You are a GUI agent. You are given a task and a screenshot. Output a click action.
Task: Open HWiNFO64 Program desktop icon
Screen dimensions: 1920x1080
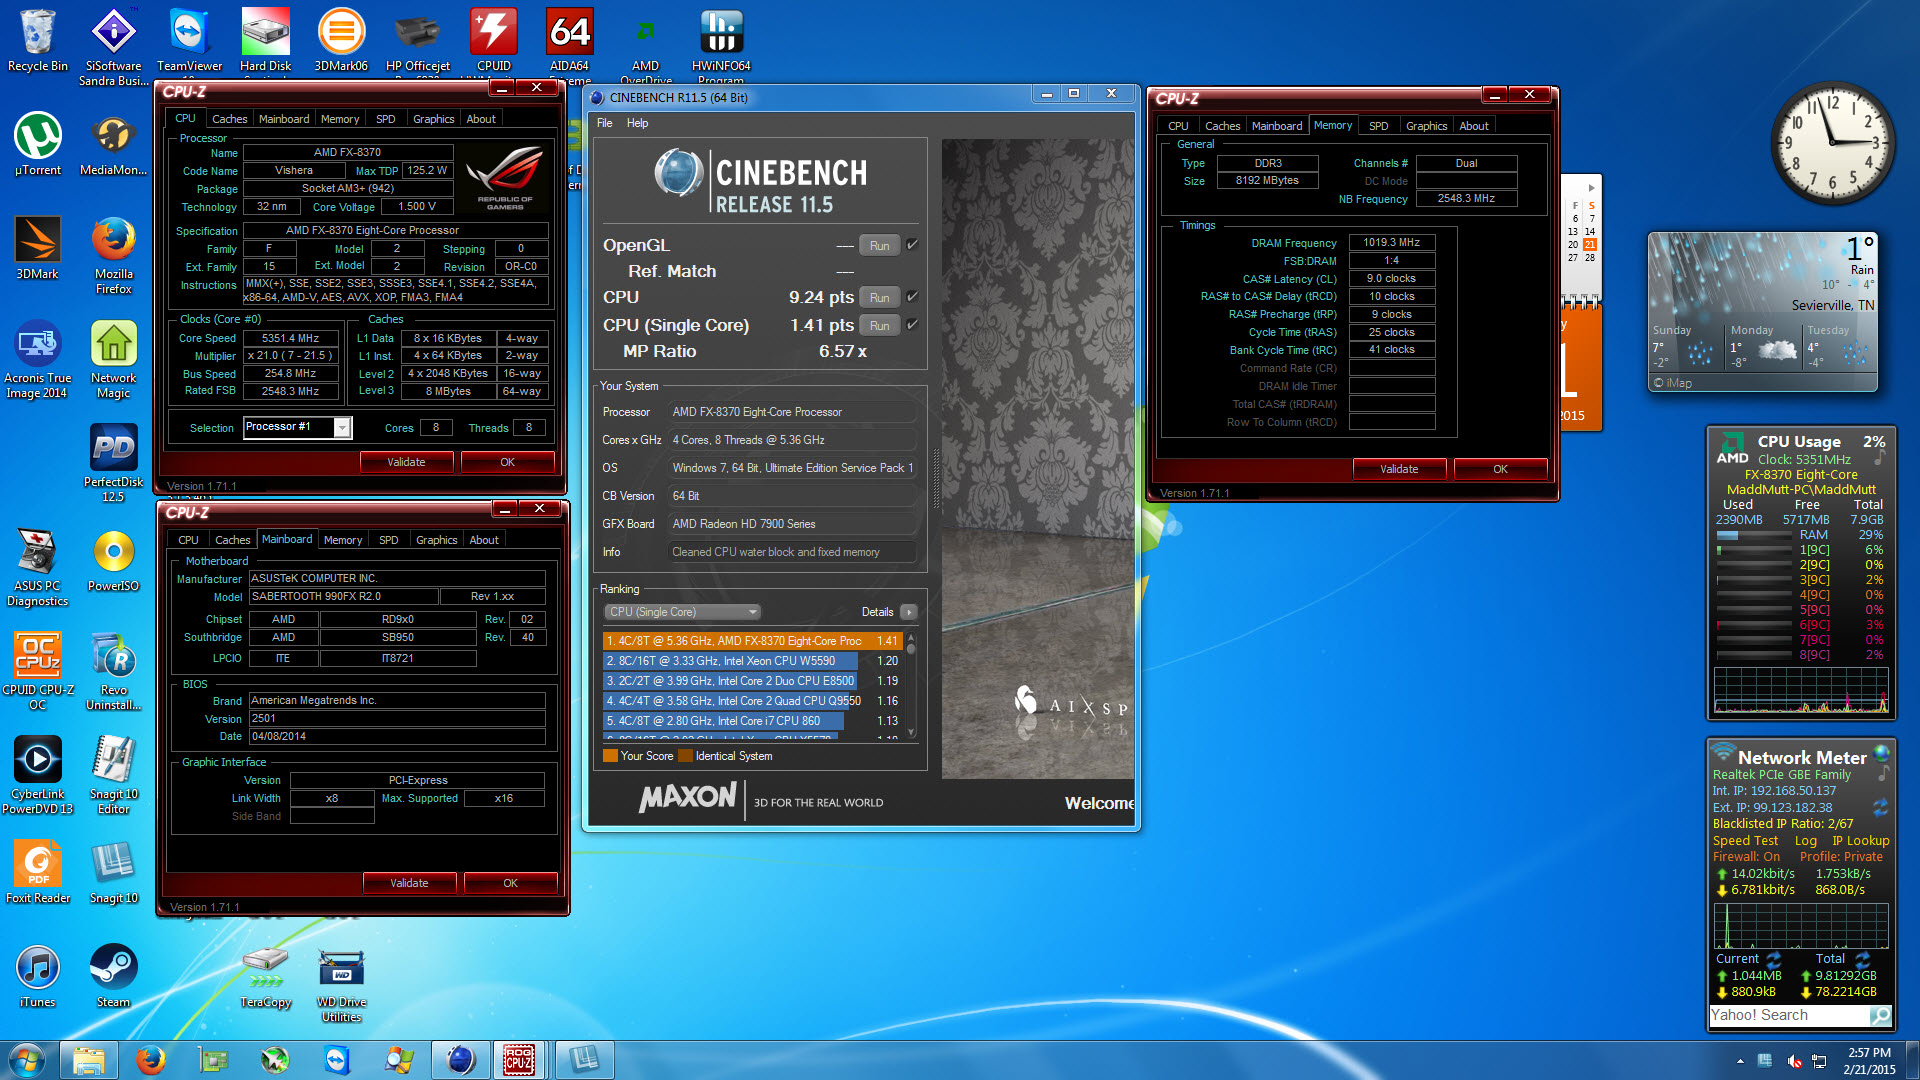721,47
